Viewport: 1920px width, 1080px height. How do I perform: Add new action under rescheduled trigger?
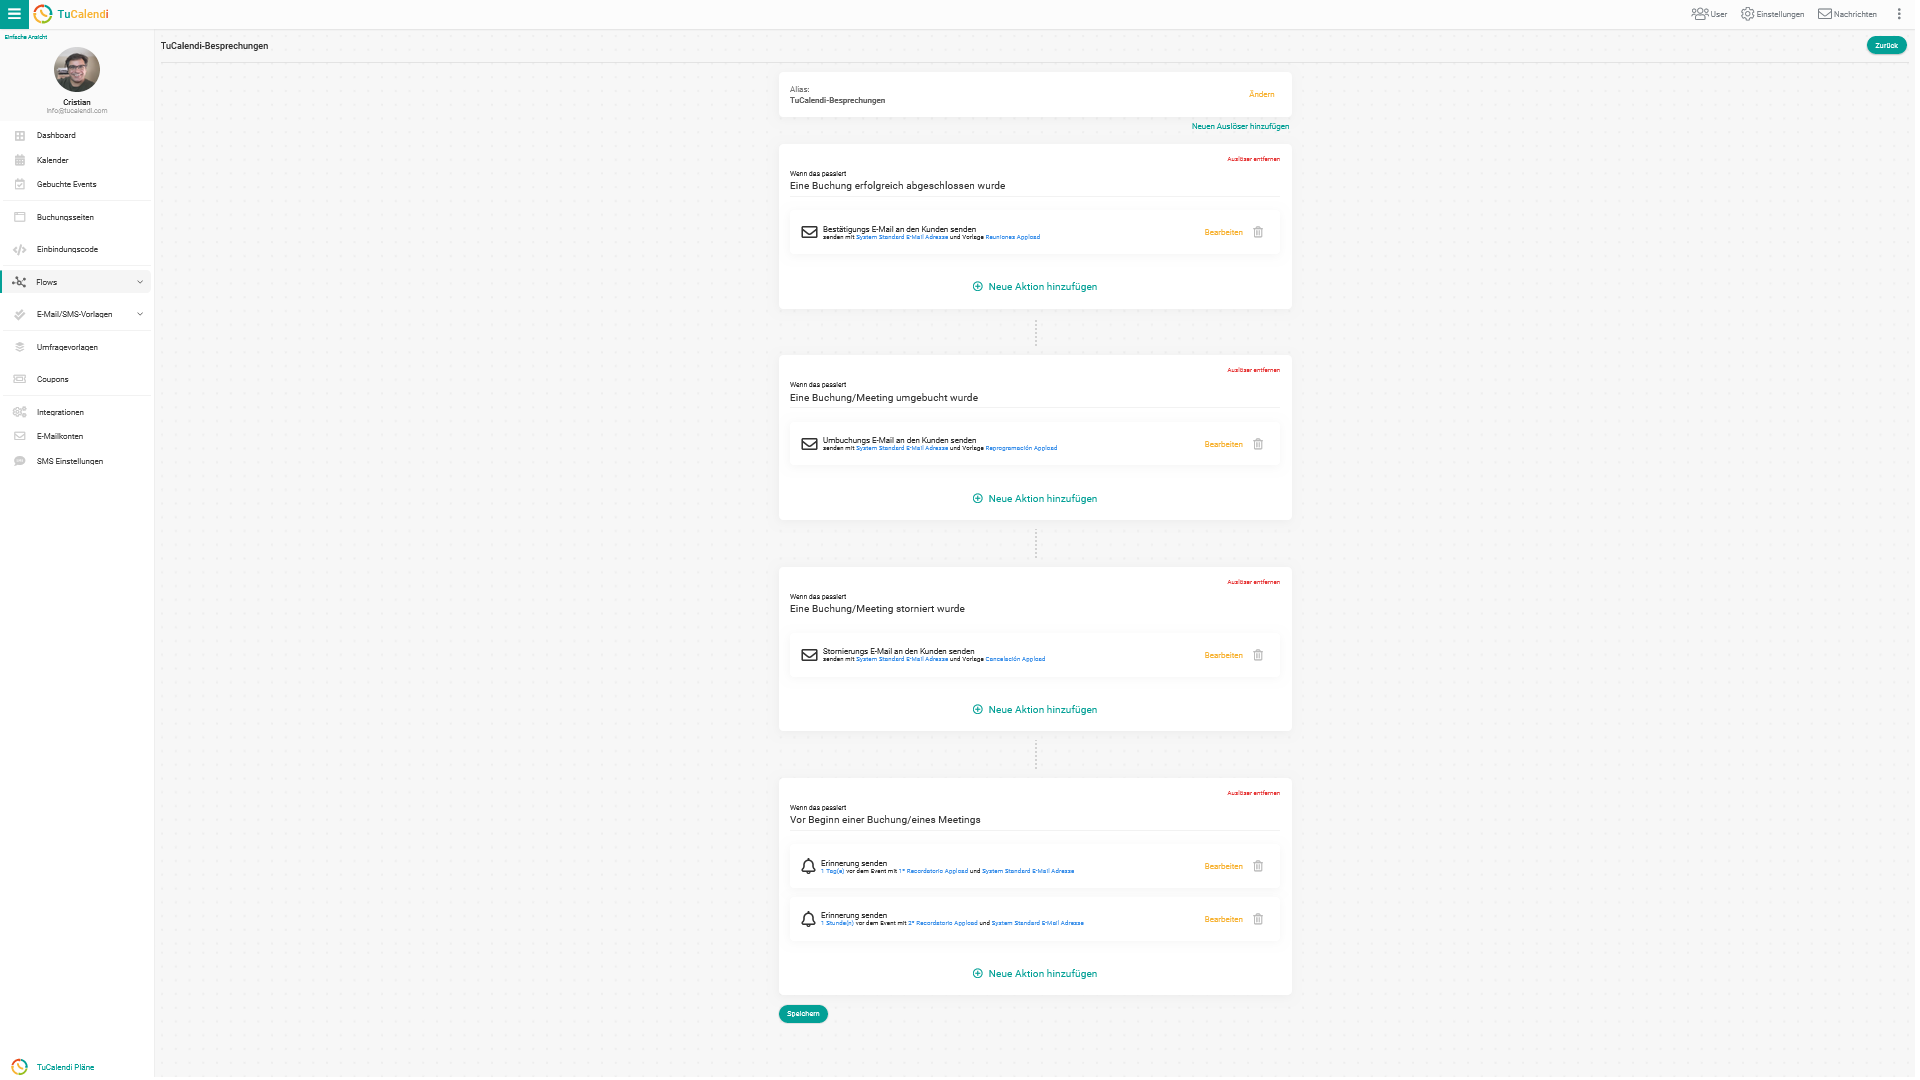(1035, 499)
